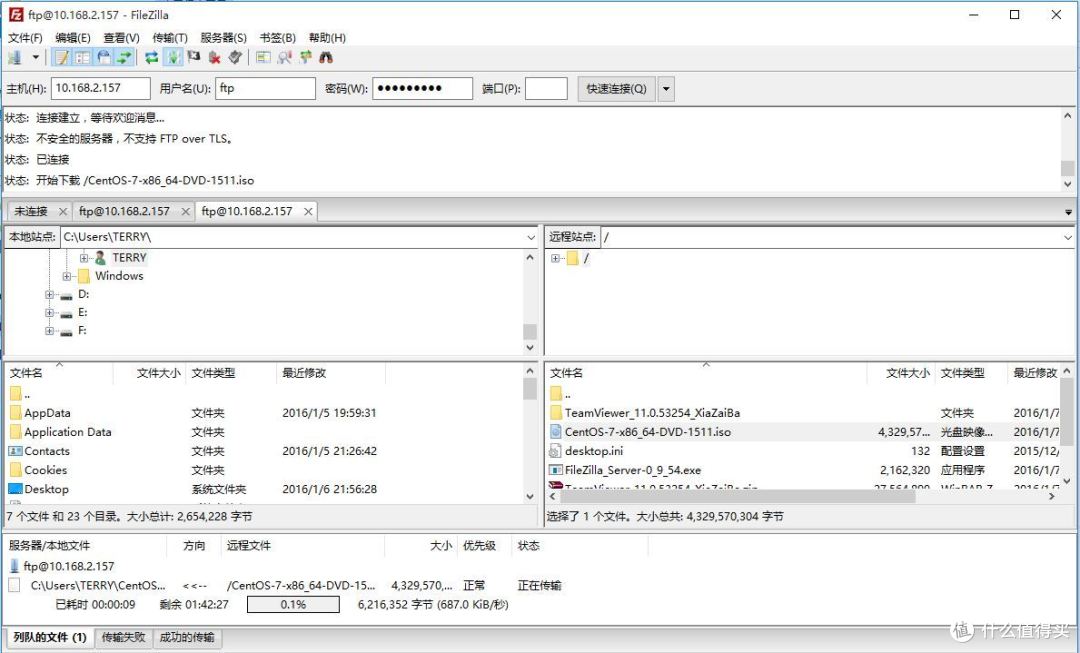
Task: Toggle transfer queue display icon
Action: click(x=124, y=58)
